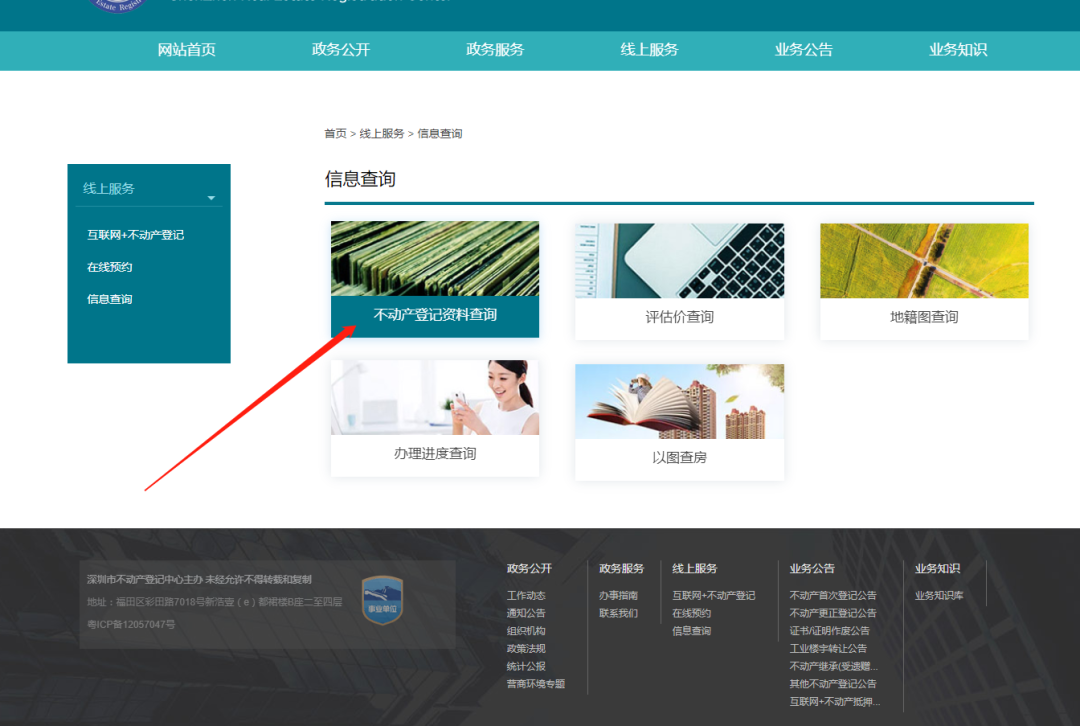The height and width of the screenshot is (726, 1080).
Task: Select 线上服务 in the top navigation bar
Action: click(649, 50)
